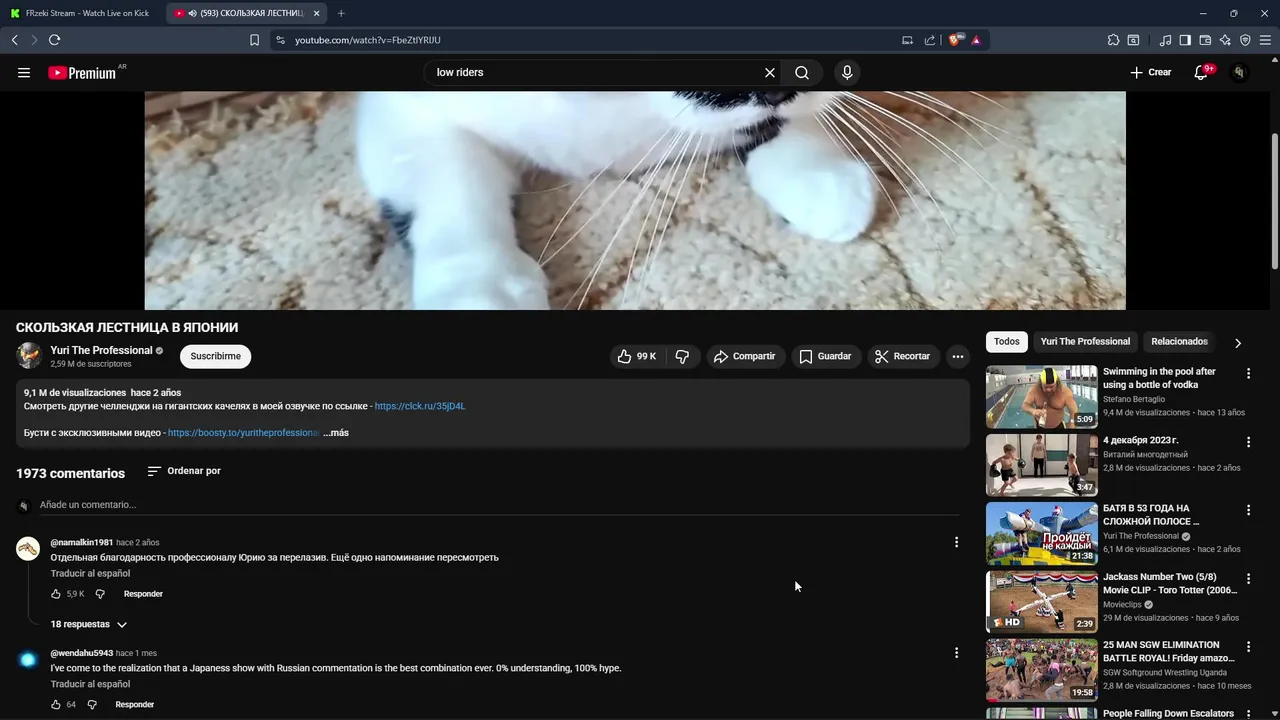Screen dimensions: 1280x720
Task: Open options for wendahu5943 comment
Action: pyautogui.click(x=956, y=653)
